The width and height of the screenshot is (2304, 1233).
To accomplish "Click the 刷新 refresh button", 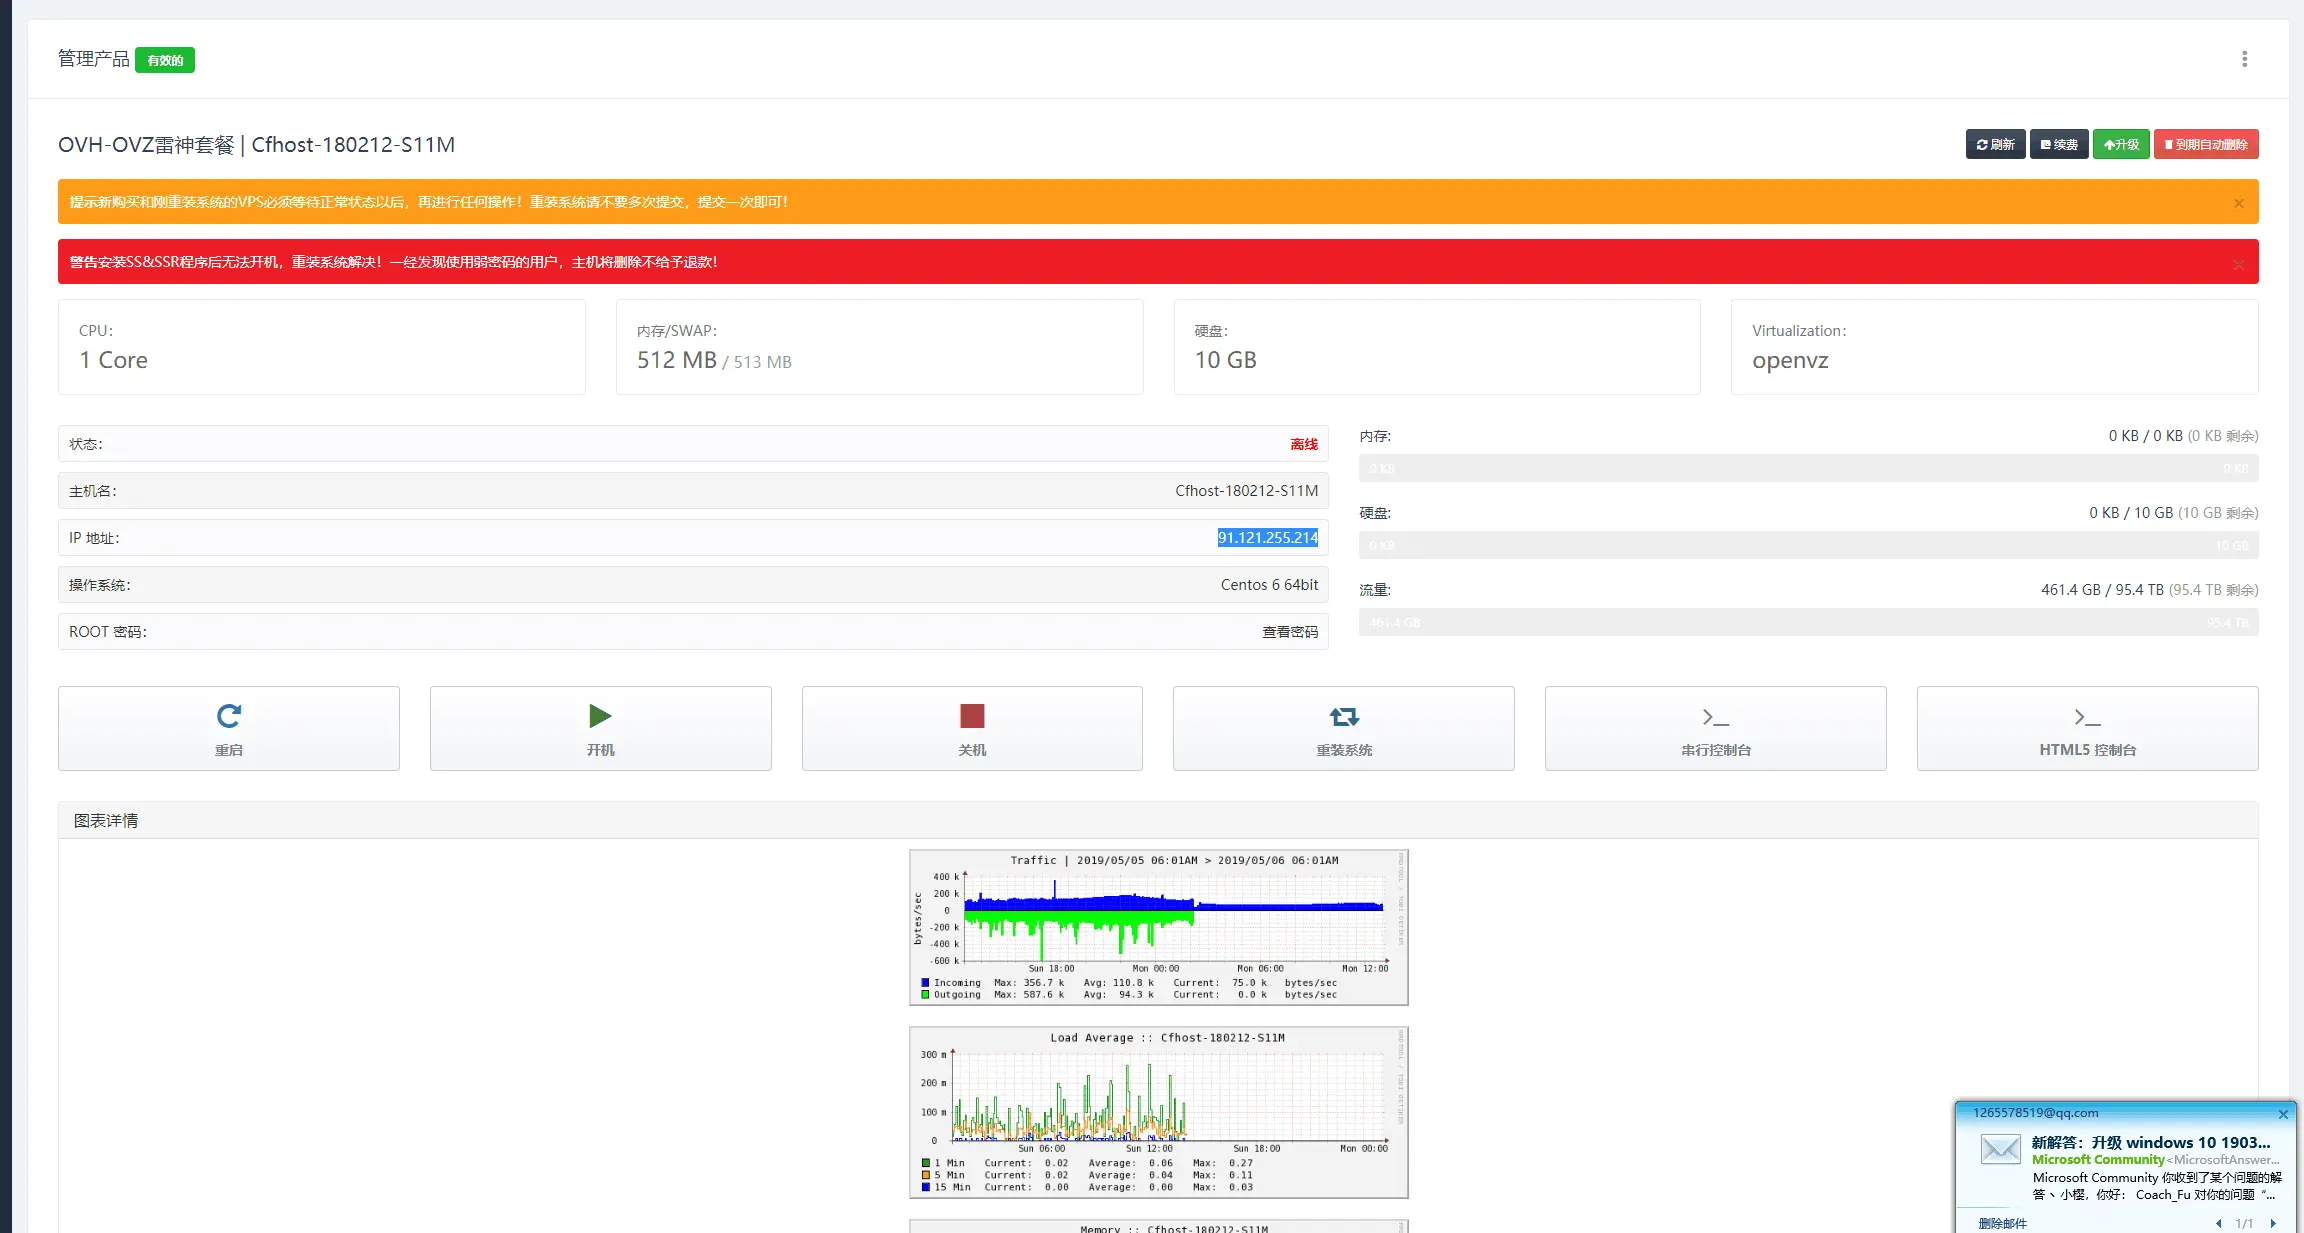I will 1995,144.
